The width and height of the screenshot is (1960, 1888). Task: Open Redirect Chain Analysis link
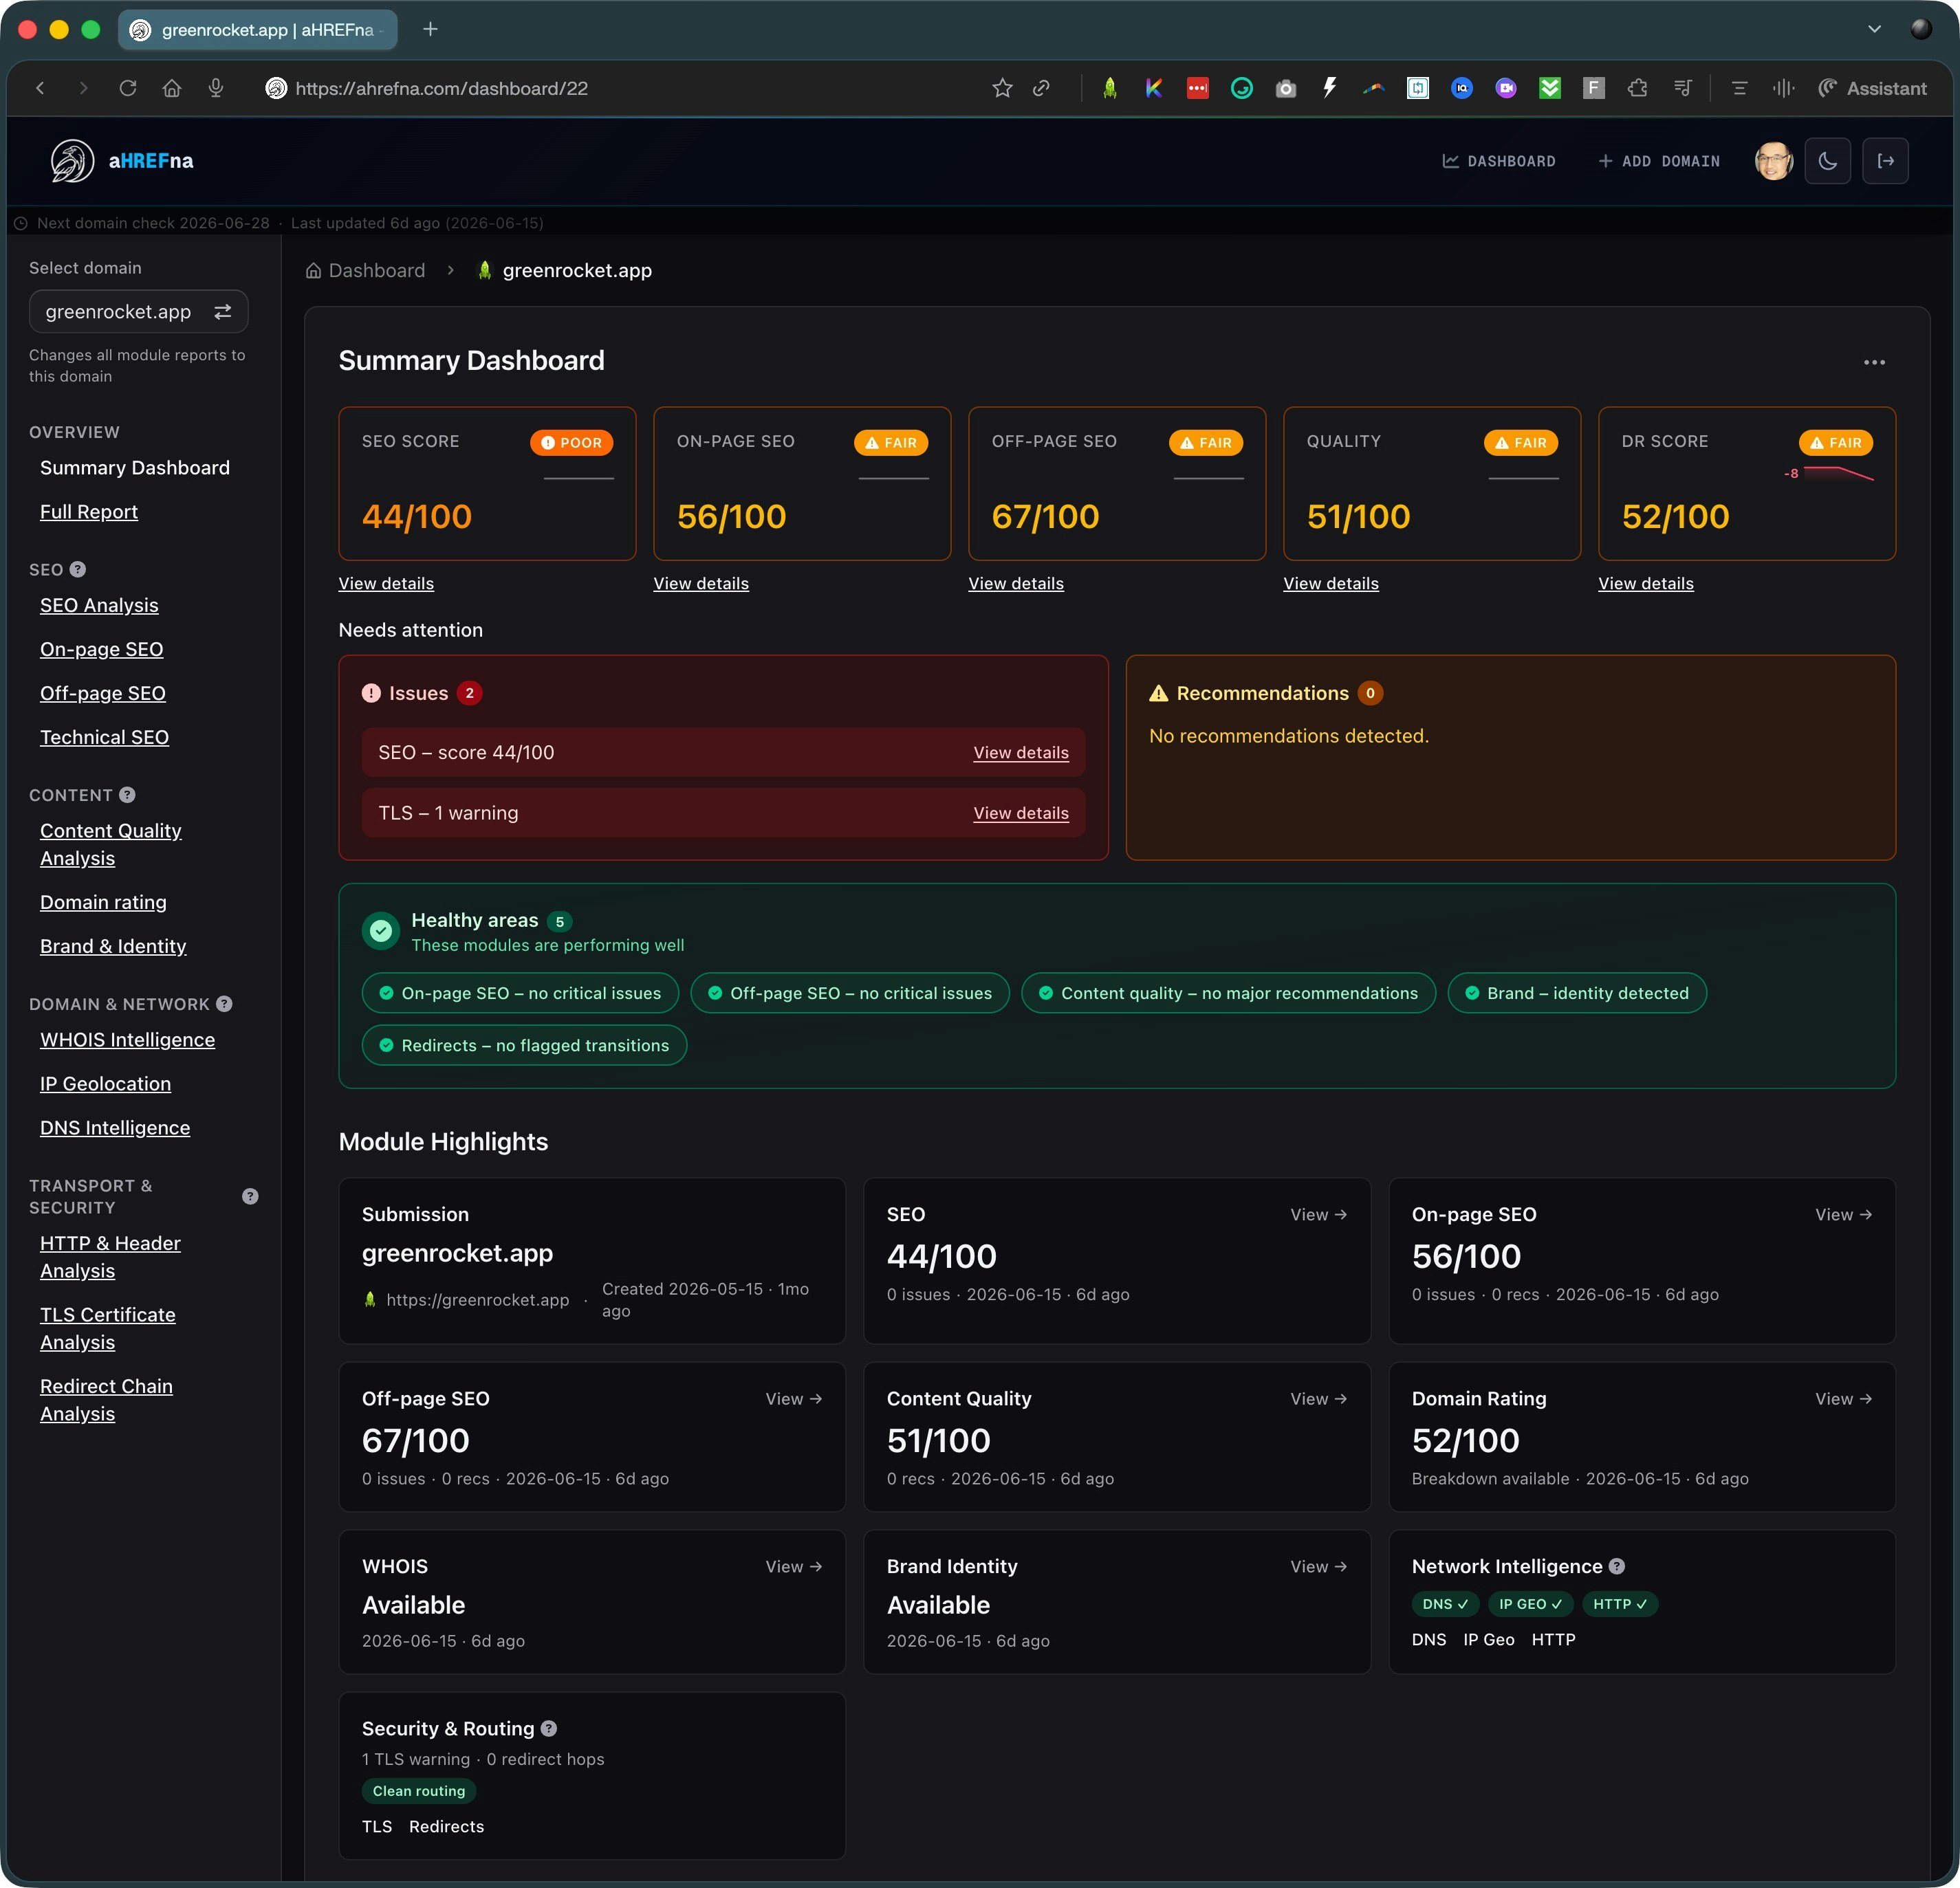(x=106, y=1400)
